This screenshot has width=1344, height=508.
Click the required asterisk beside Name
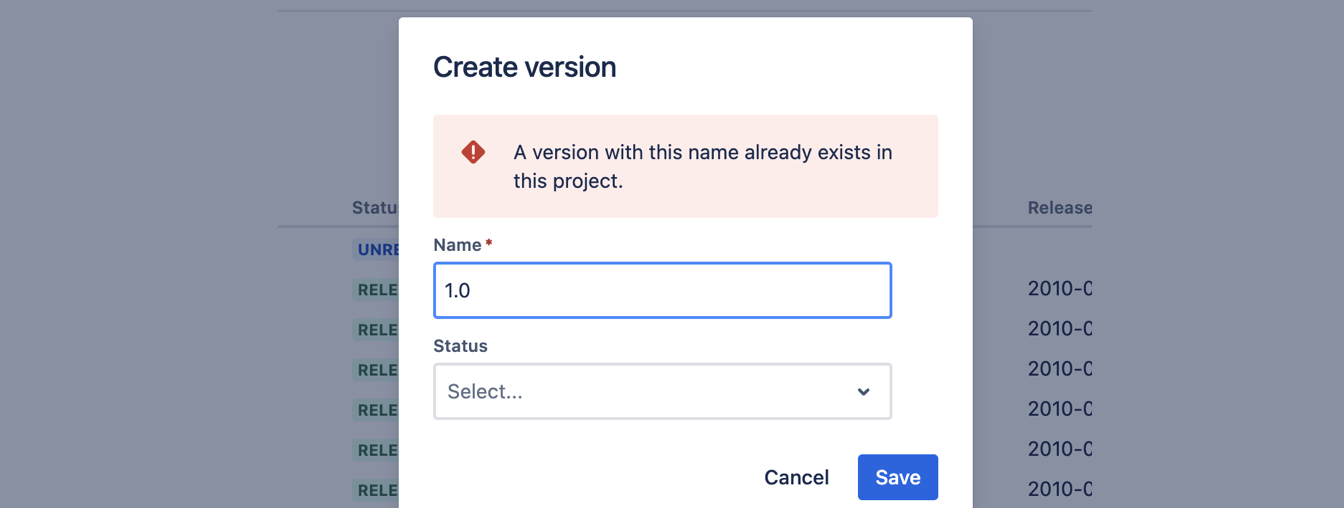pos(489,244)
